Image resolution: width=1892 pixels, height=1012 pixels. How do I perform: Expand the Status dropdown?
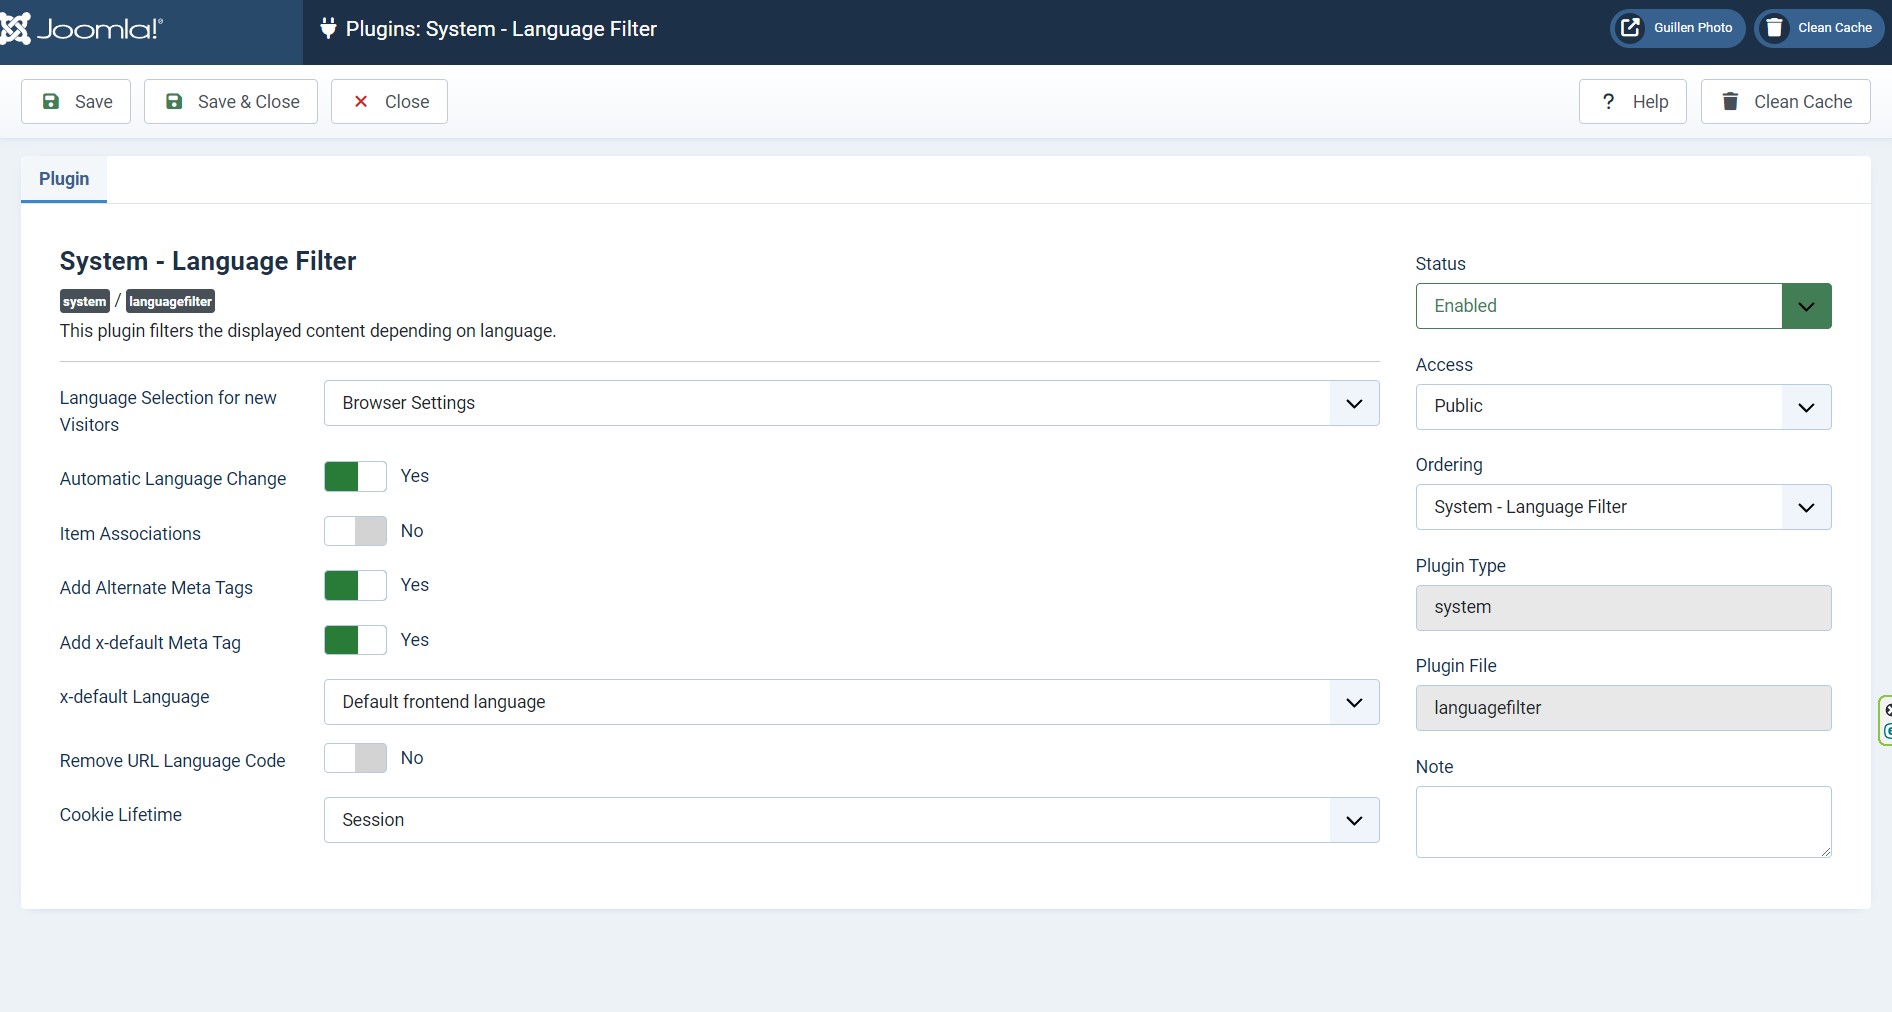coord(1622,306)
